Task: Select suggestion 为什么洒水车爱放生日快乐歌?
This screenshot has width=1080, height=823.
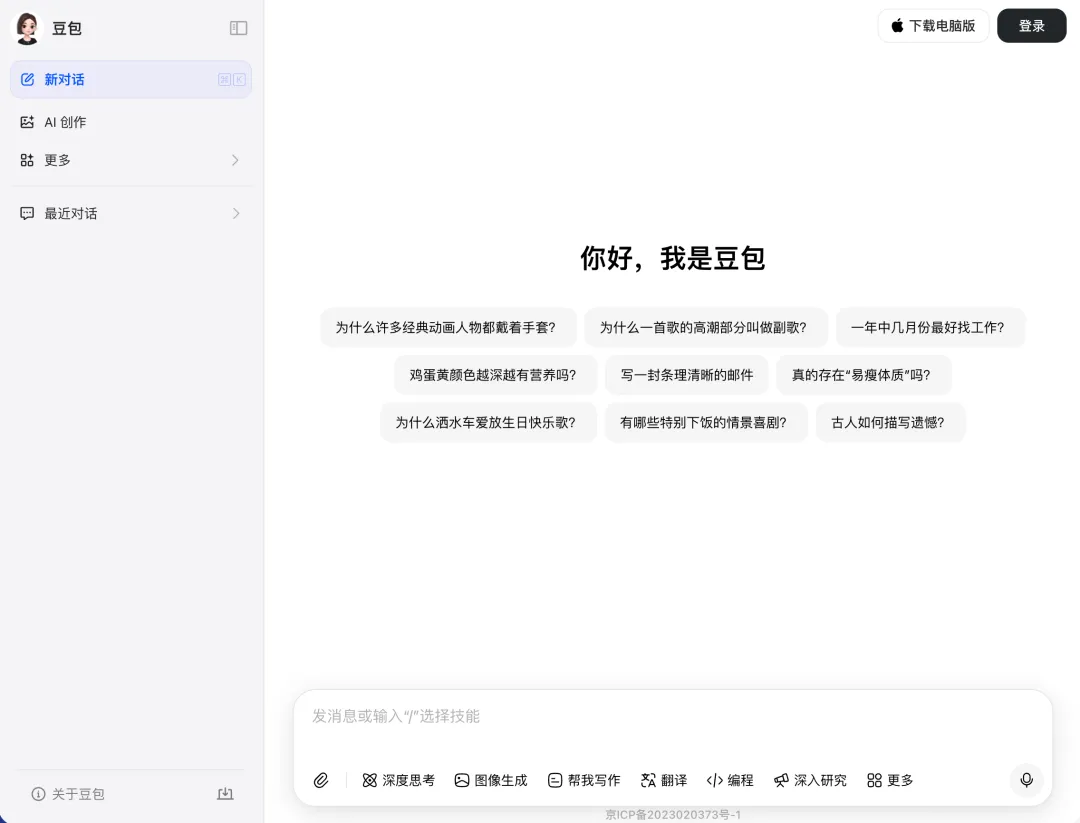Action: (488, 422)
